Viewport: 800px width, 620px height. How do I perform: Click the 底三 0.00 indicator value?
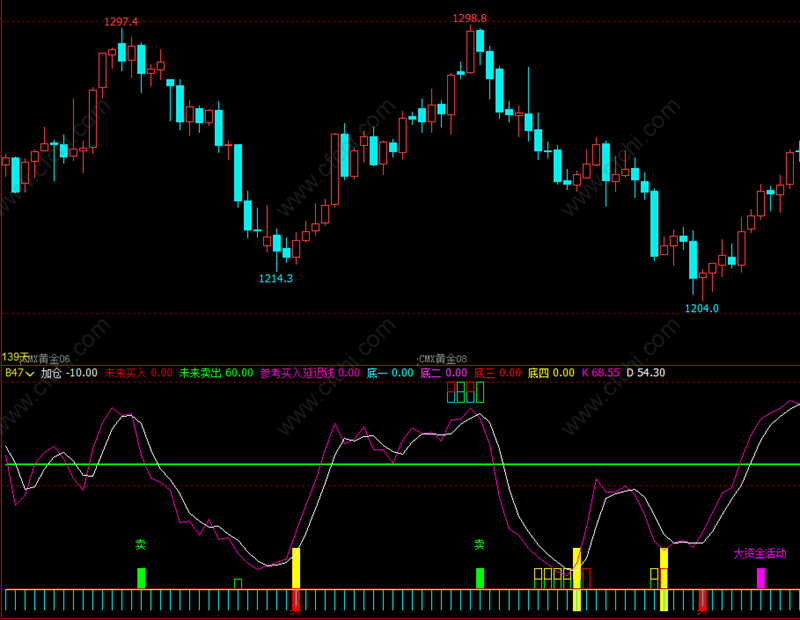pos(497,373)
